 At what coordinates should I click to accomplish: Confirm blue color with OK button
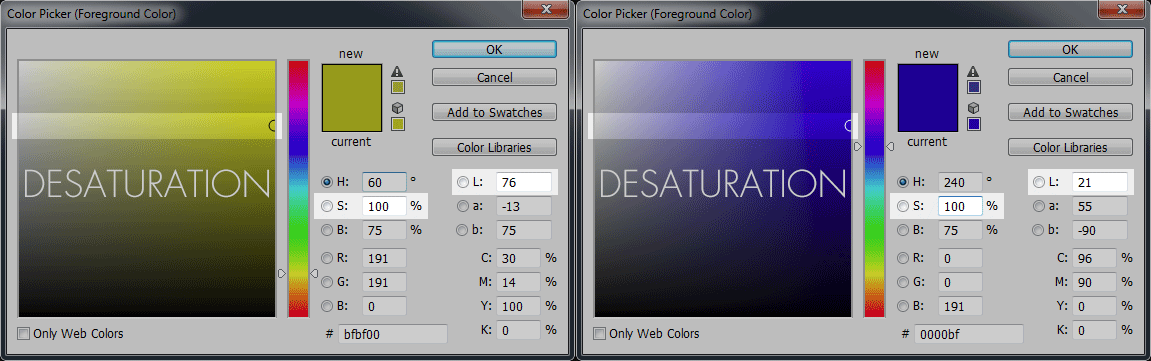click(x=1070, y=49)
